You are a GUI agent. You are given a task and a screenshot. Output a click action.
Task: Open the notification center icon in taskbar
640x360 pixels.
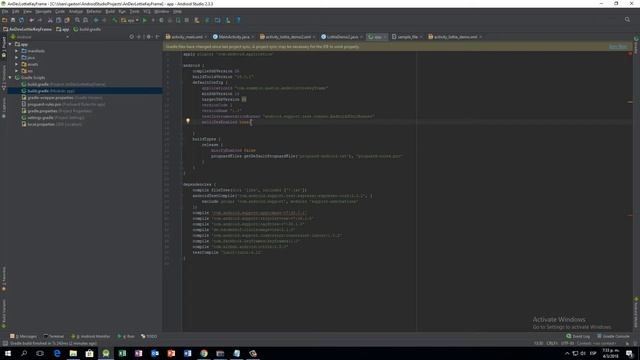pyautogui.click(x=629, y=353)
